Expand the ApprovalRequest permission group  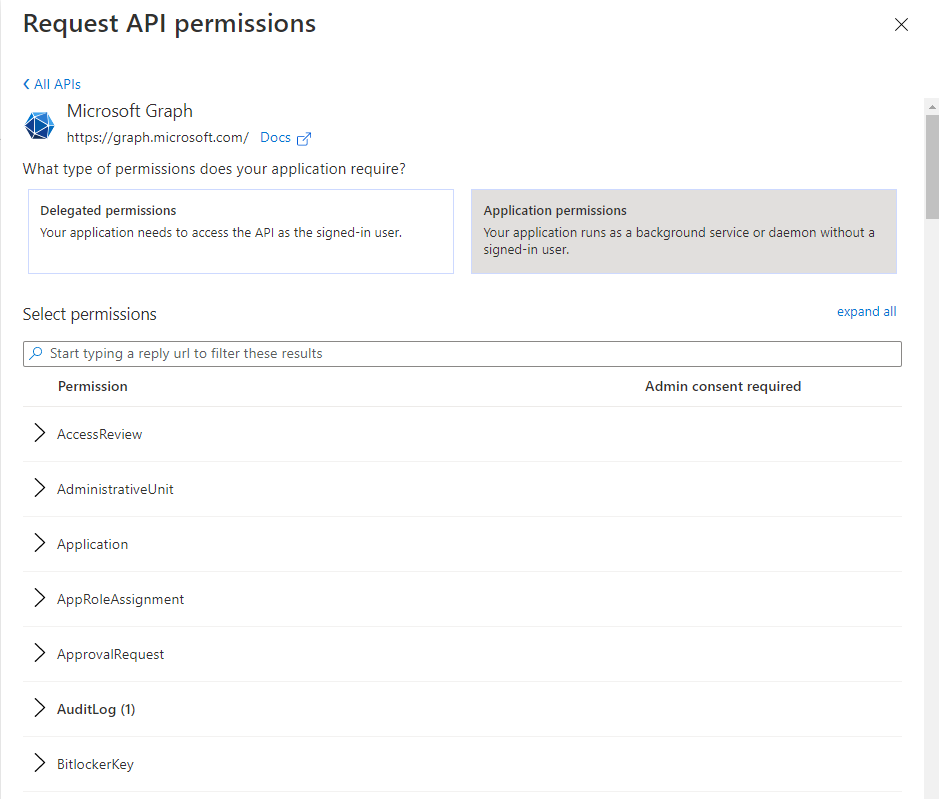coord(40,653)
